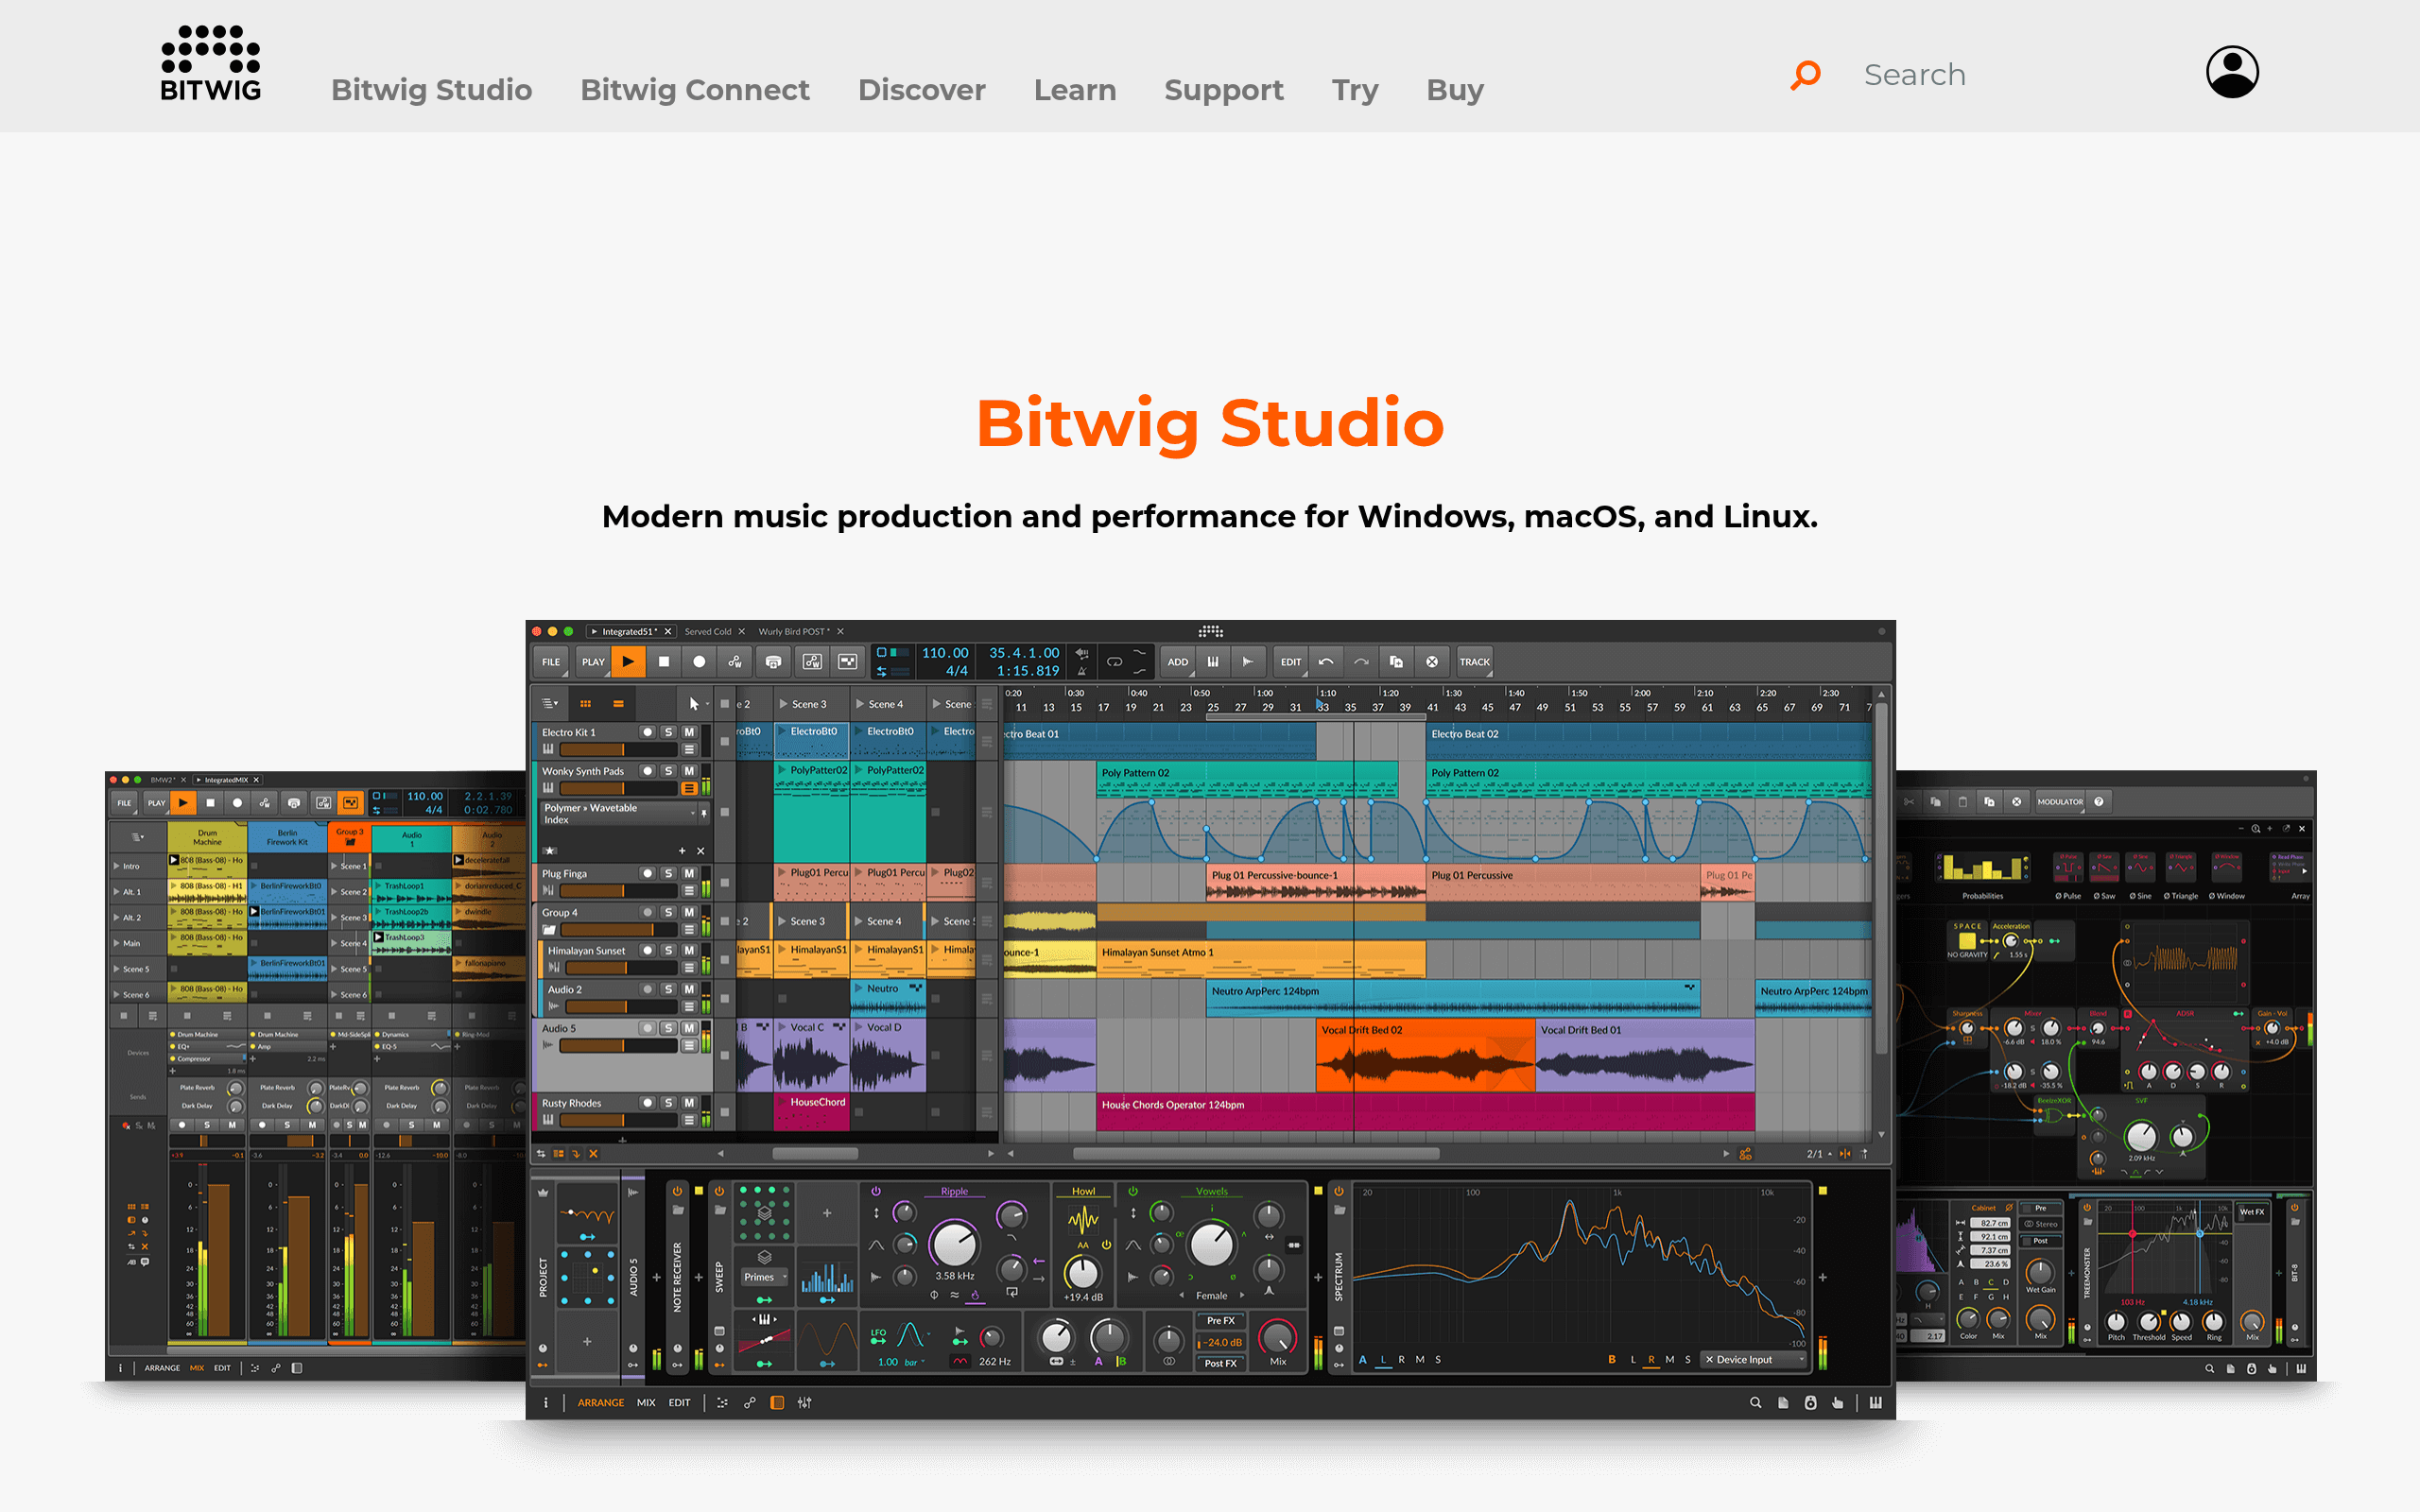
Task: Mute the Himalayan Sunset track
Action: [689, 950]
